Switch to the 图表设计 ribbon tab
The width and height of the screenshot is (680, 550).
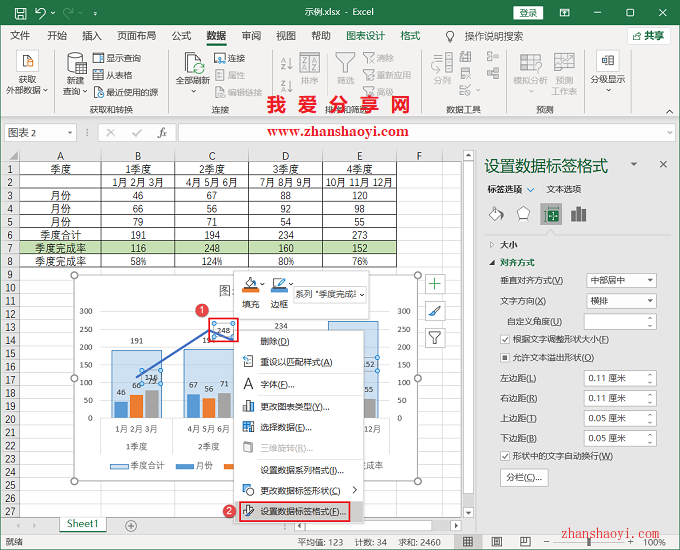365,36
